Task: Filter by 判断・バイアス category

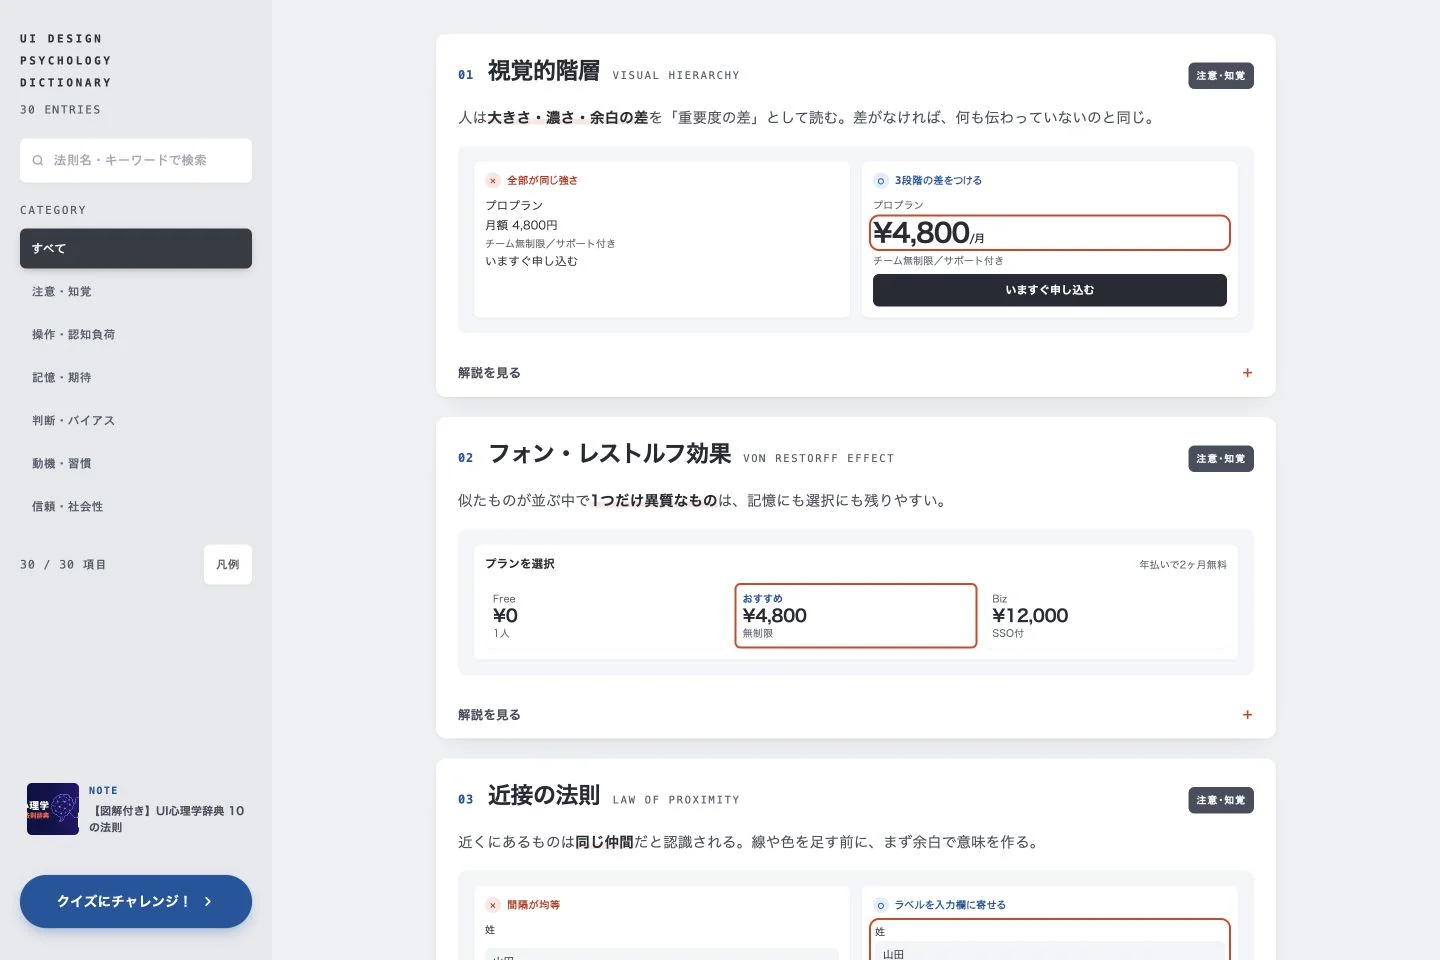Action: (136, 420)
